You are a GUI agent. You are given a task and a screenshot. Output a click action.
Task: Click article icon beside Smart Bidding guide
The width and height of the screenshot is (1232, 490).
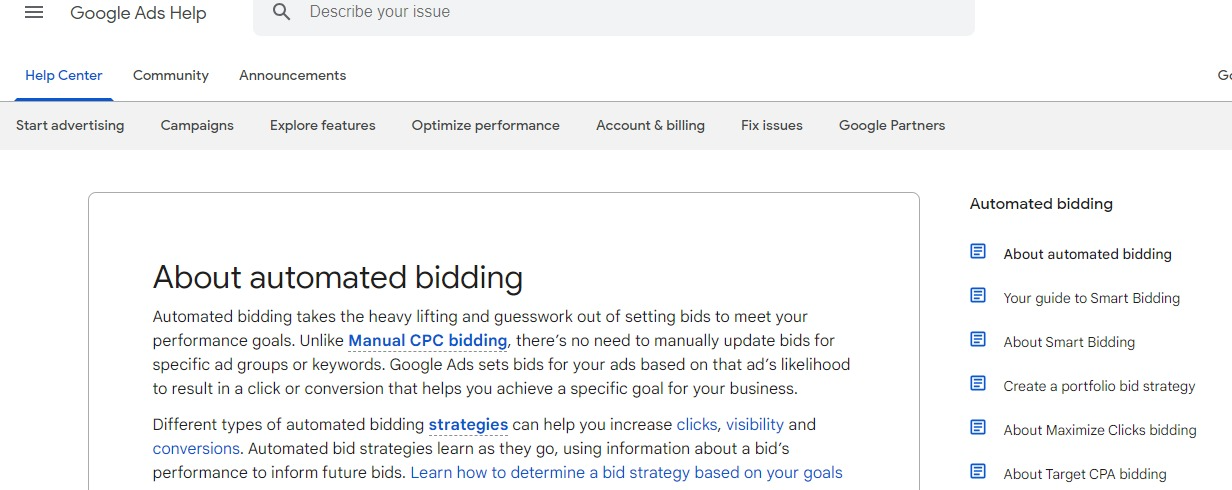978,296
